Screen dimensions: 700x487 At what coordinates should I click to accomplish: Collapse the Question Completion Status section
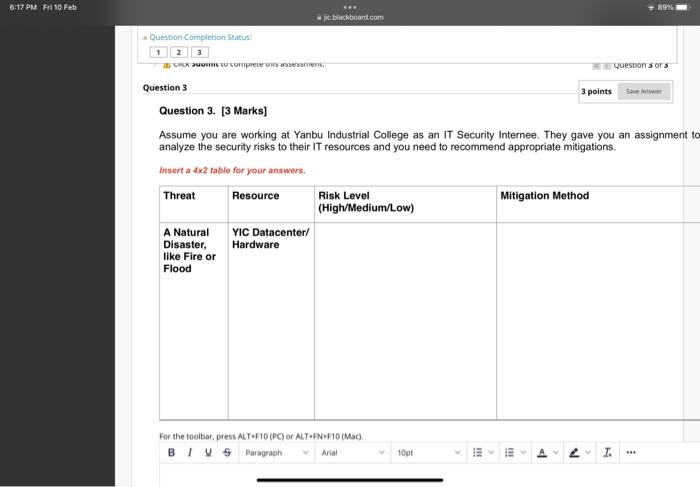tap(145, 38)
